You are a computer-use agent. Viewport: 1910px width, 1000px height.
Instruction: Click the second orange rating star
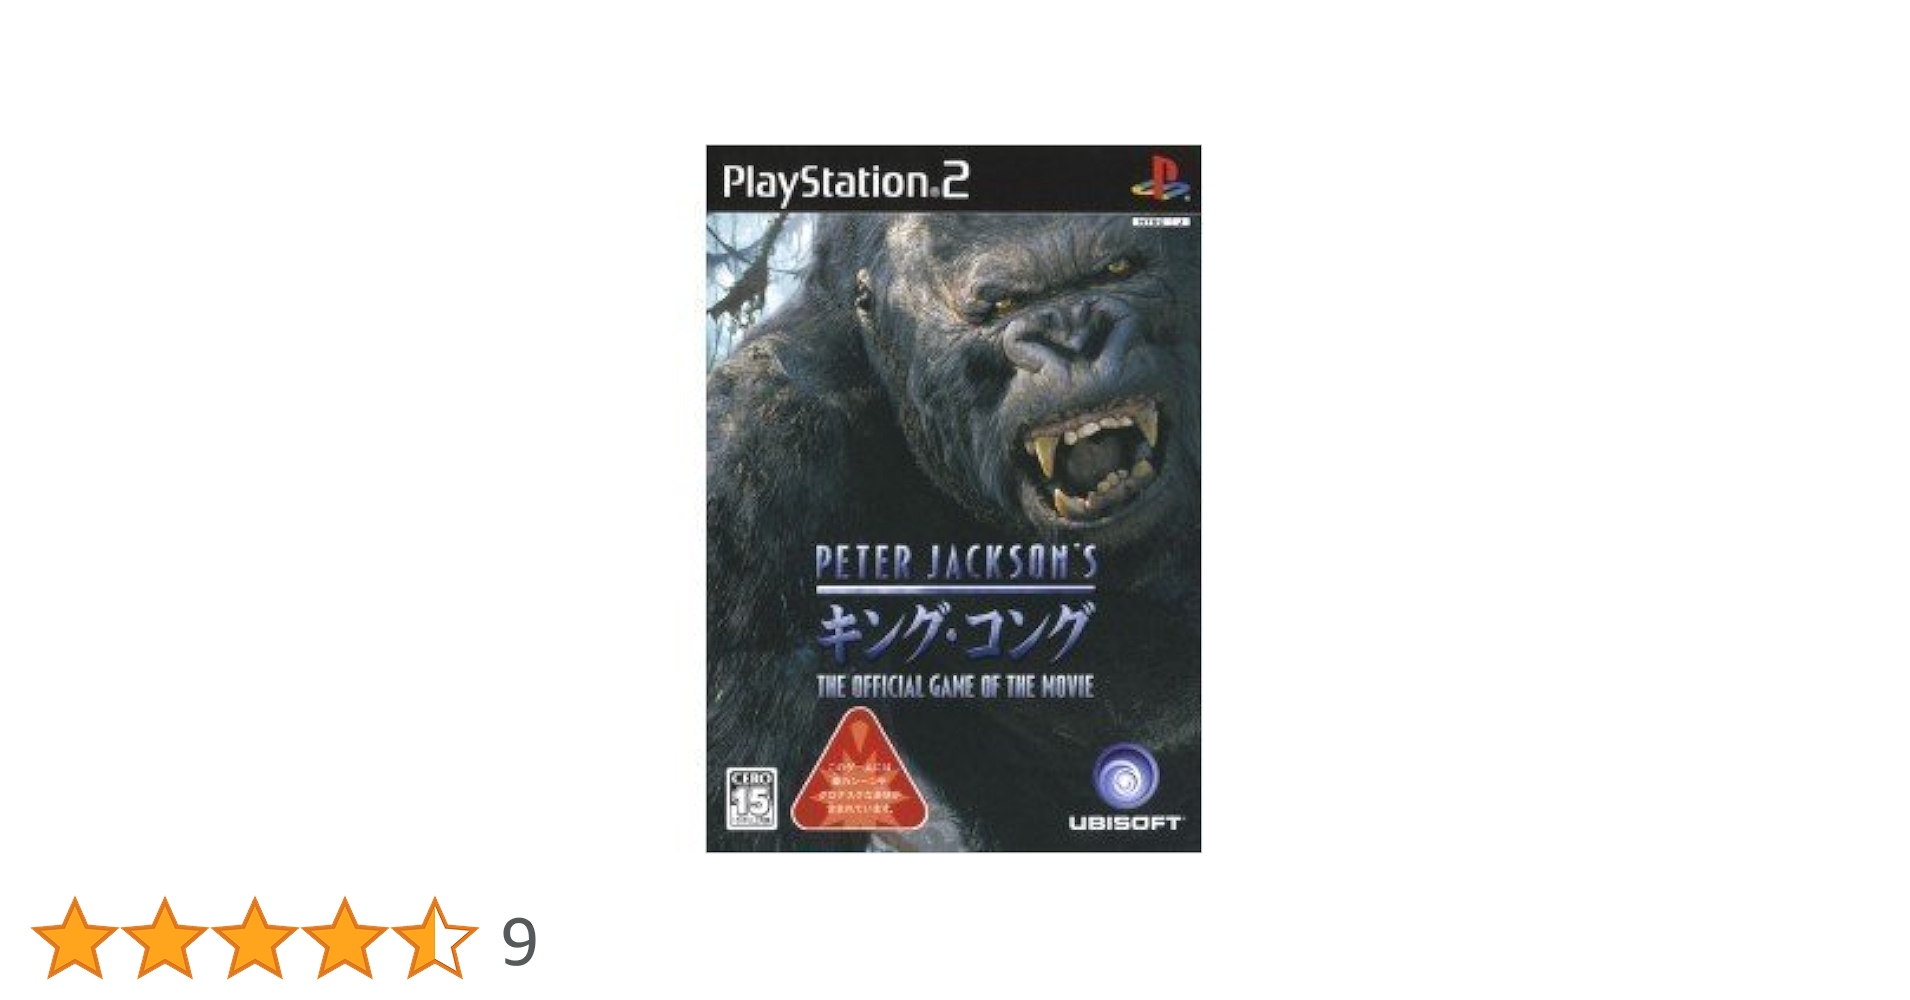tap(164, 937)
